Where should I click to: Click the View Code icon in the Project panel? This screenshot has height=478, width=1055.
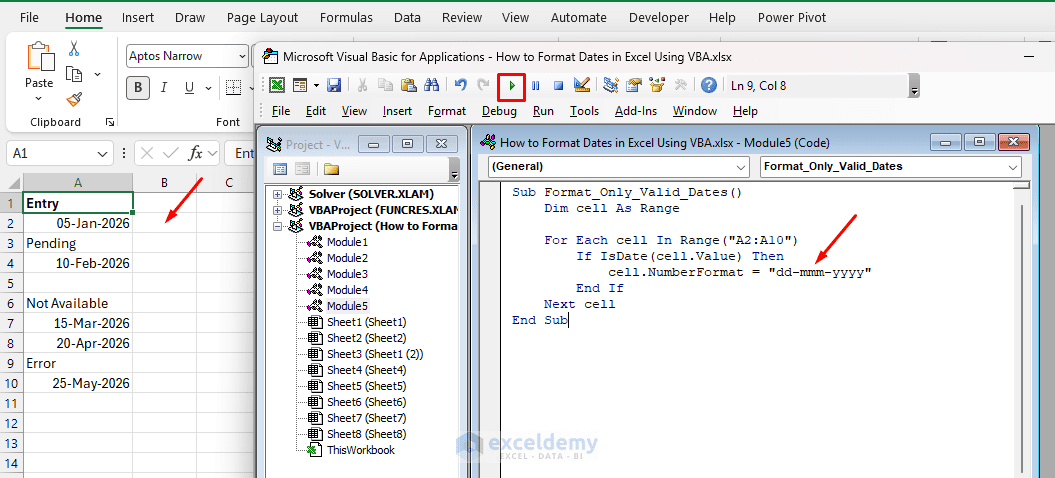pyautogui.click(x=280, y=168)
